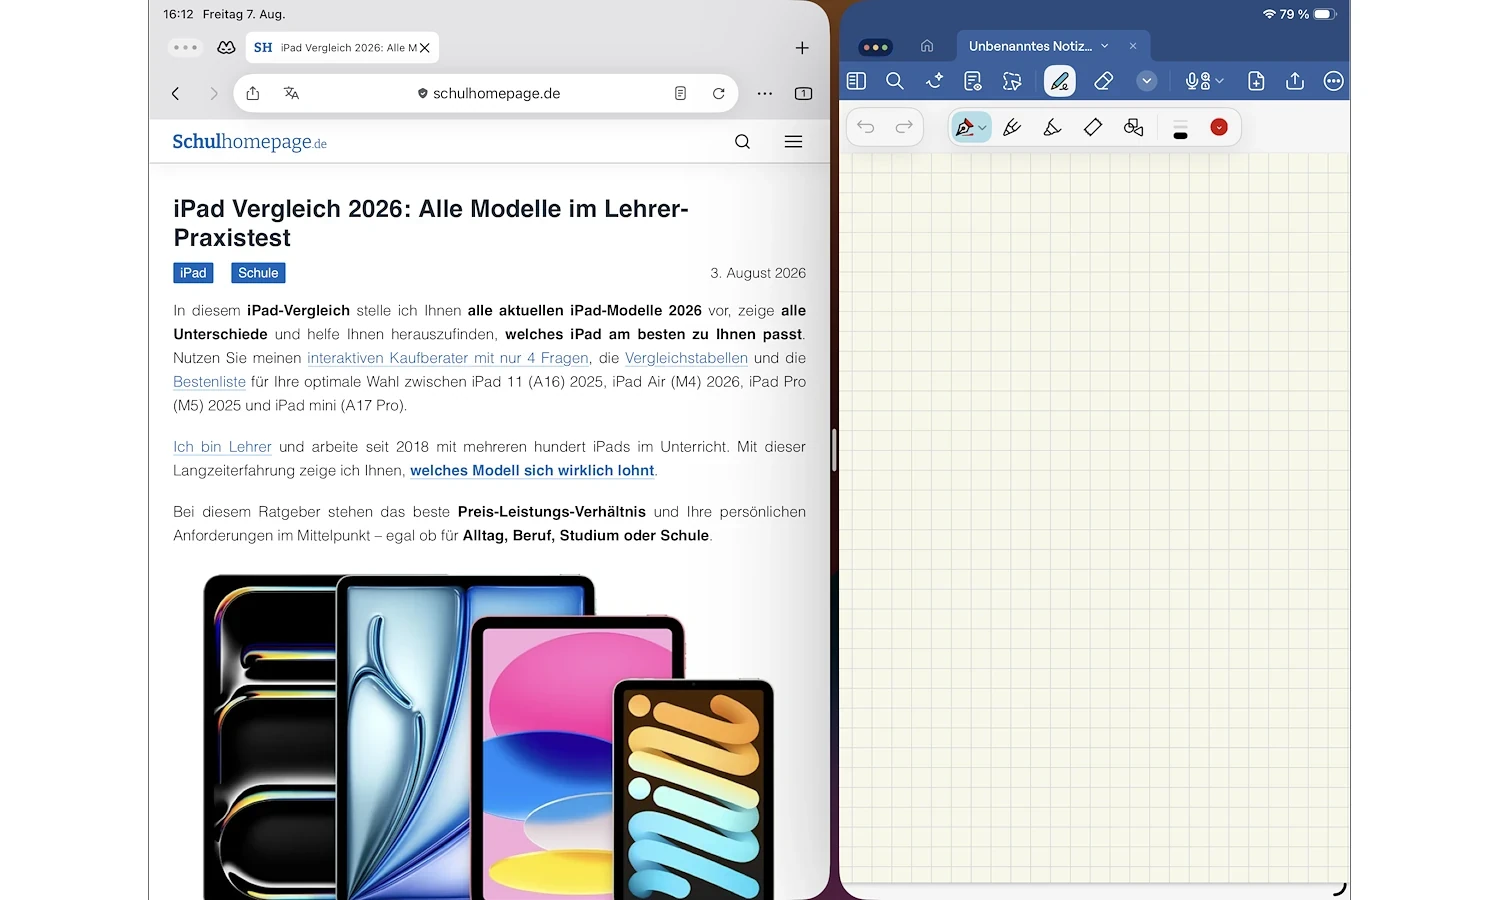Open fountain pen style dropdown arrow
1500x900 pixels.
983,128
